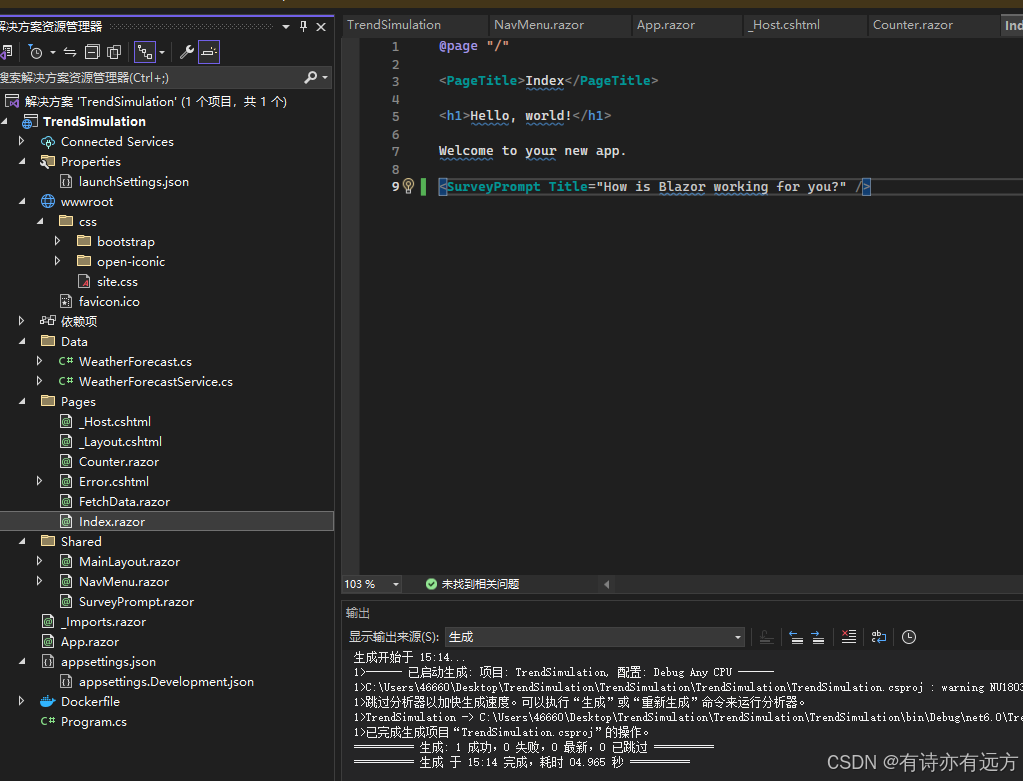Click the search magnifier icon in Solution Explorer
This screenshot has width=1023, height=781.
point(311,78)
